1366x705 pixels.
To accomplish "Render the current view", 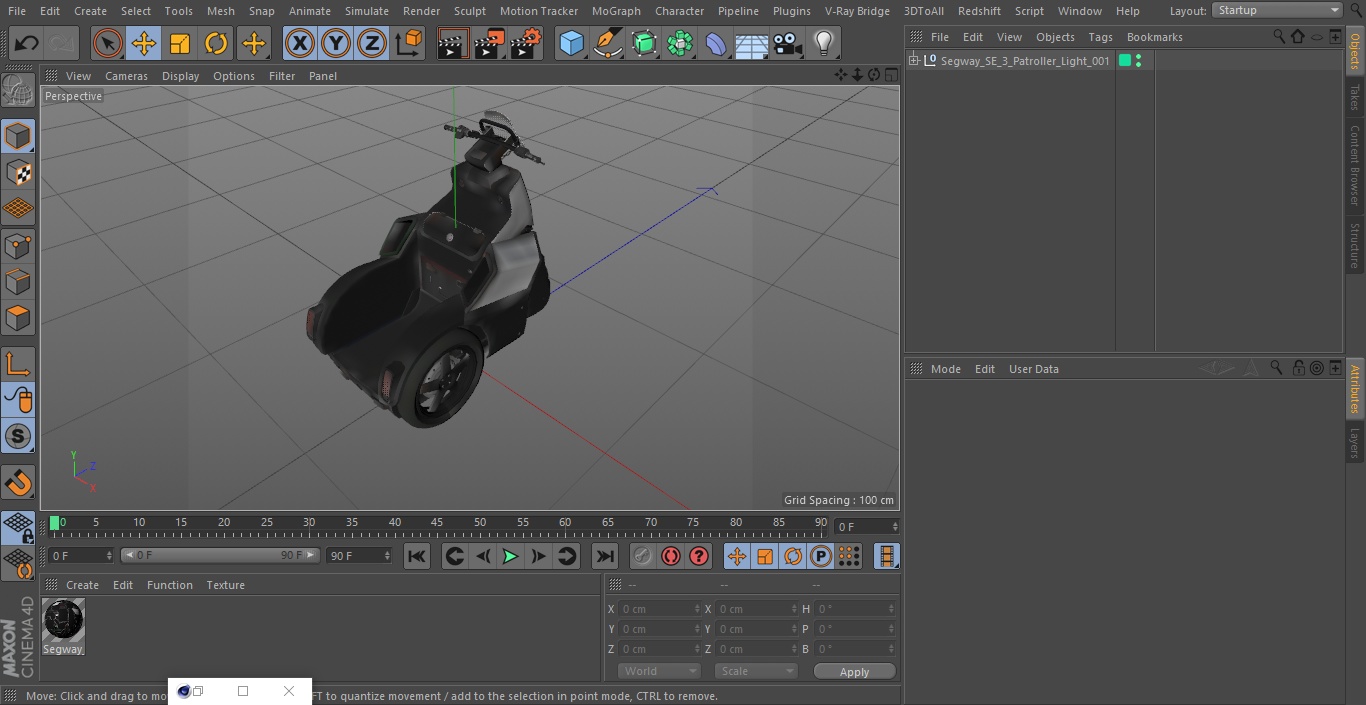I will tap(453, 43).
